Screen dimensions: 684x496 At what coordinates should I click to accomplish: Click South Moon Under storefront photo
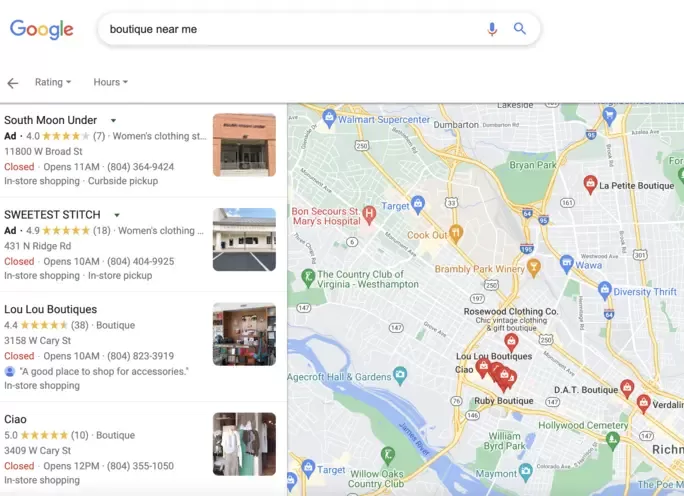tap(244, 145)
